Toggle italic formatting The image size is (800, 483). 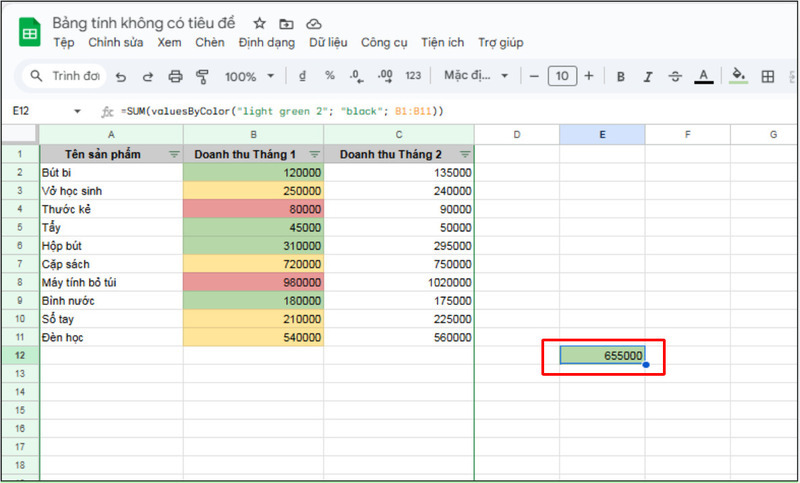click(x=648, y=76)
